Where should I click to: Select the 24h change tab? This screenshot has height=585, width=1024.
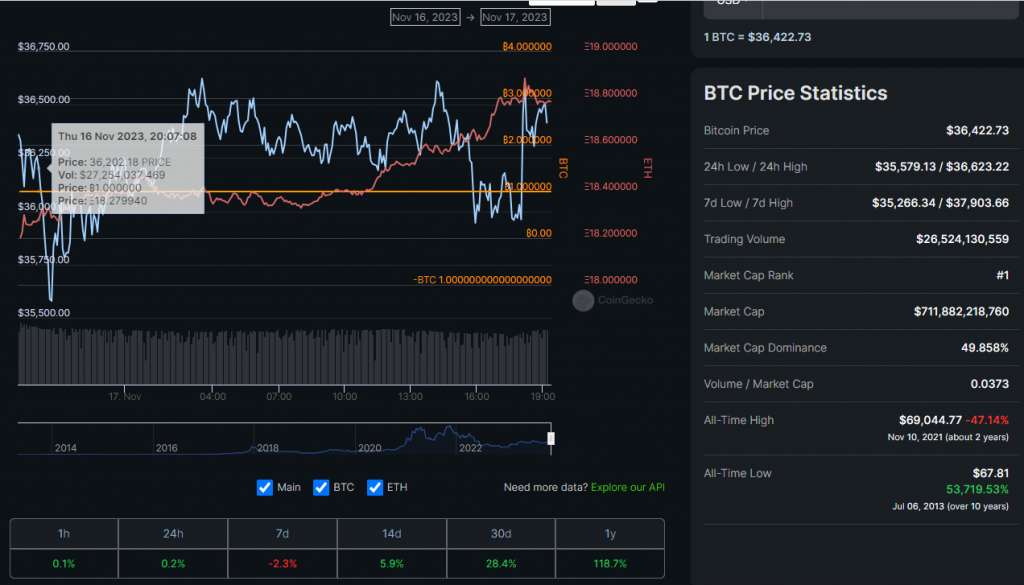point(173,534)
